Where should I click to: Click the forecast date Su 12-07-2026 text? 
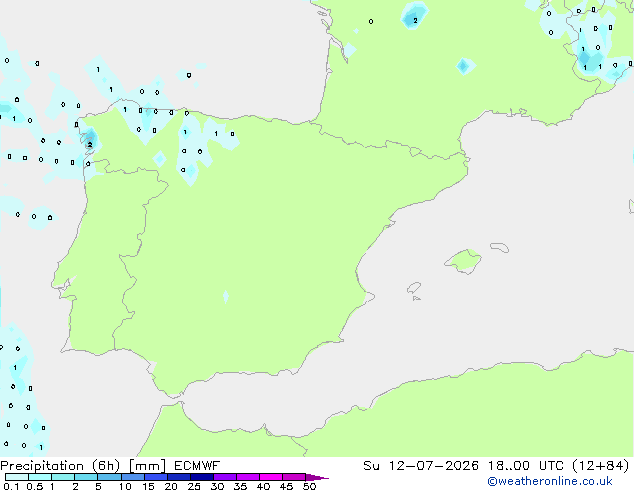pyautogui.click(x=421, y=466)
